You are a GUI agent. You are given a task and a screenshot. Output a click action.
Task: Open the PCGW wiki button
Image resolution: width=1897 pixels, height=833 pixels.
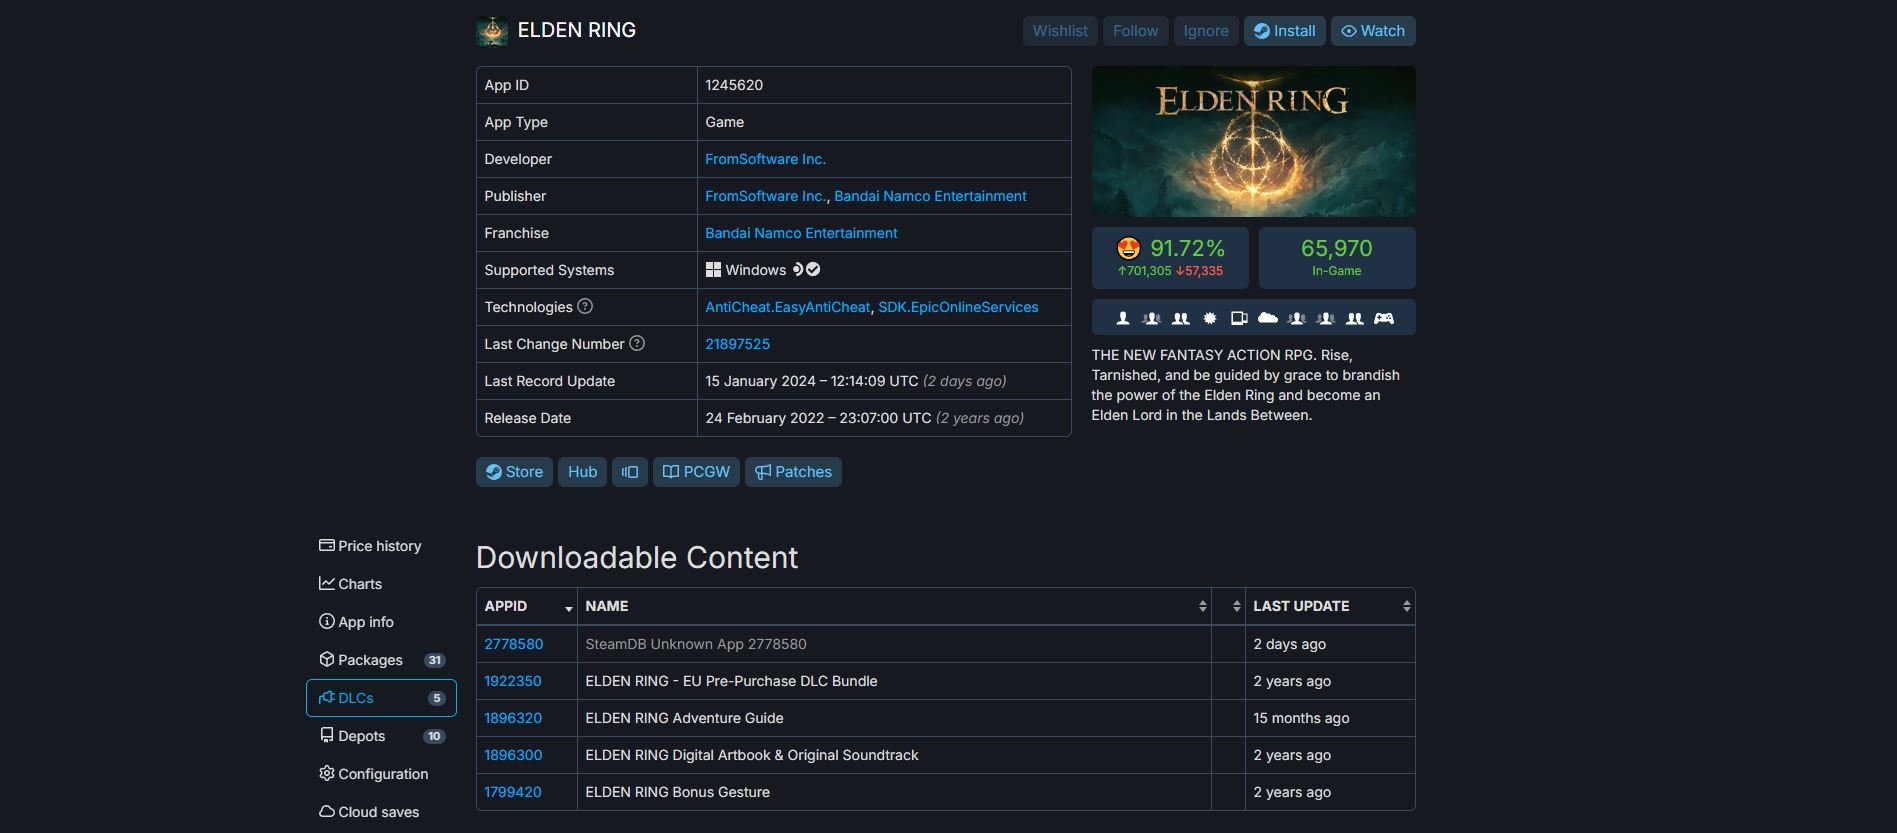tap(696, 472)
